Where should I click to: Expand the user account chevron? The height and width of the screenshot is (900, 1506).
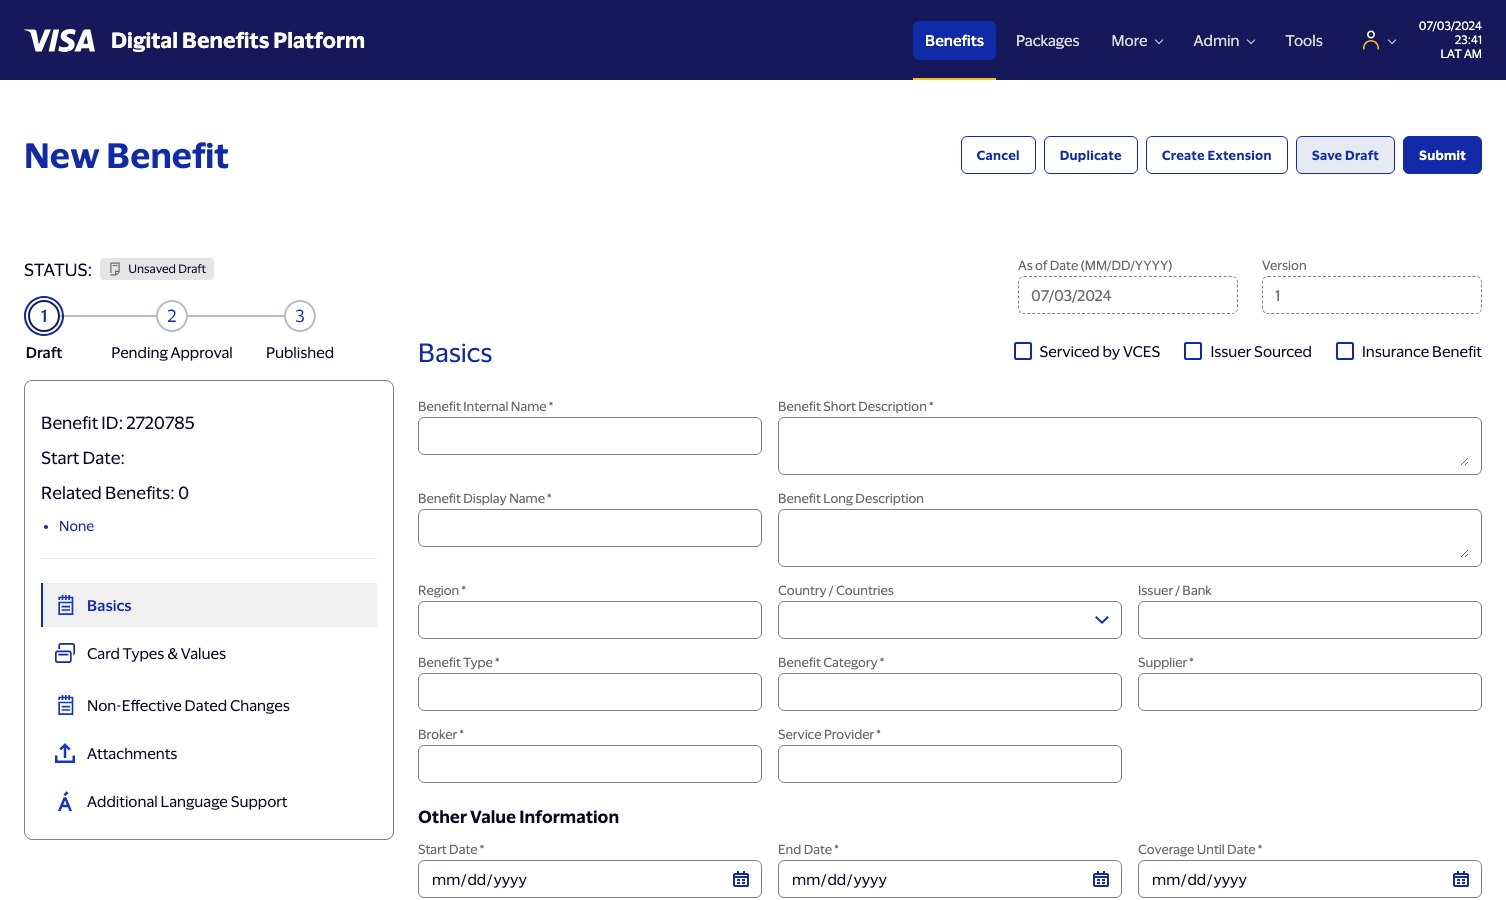click(x=1392, y=42)
